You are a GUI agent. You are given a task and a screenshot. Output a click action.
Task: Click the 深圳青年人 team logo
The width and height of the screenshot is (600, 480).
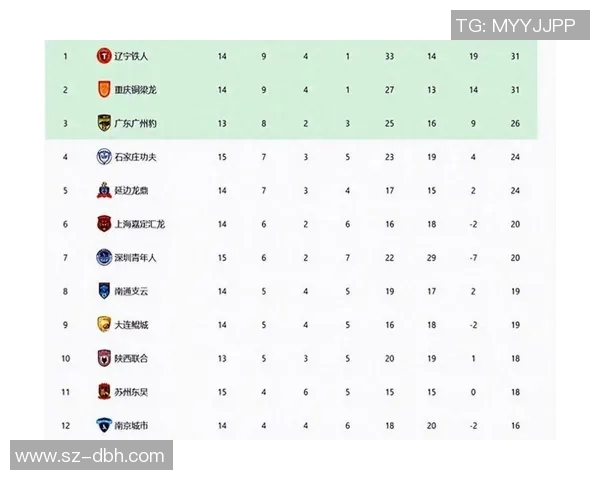[103, 257]
